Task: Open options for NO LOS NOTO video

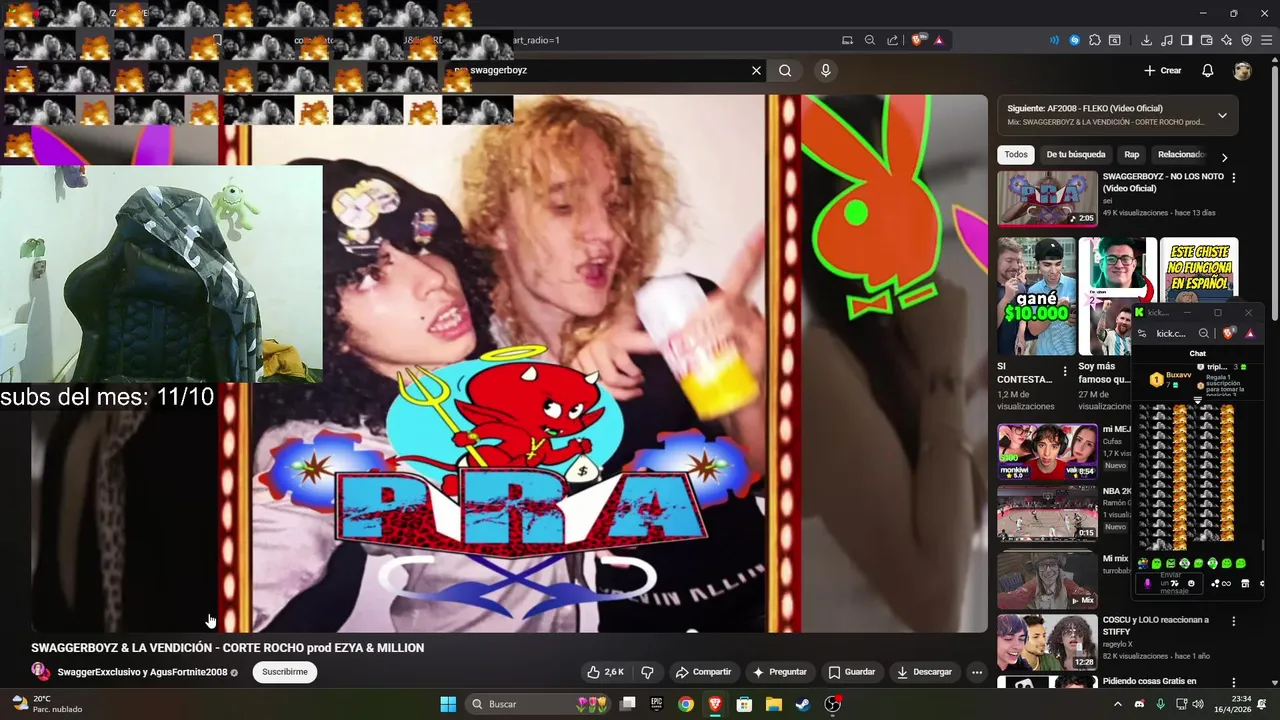Action: pos(1233,178)
